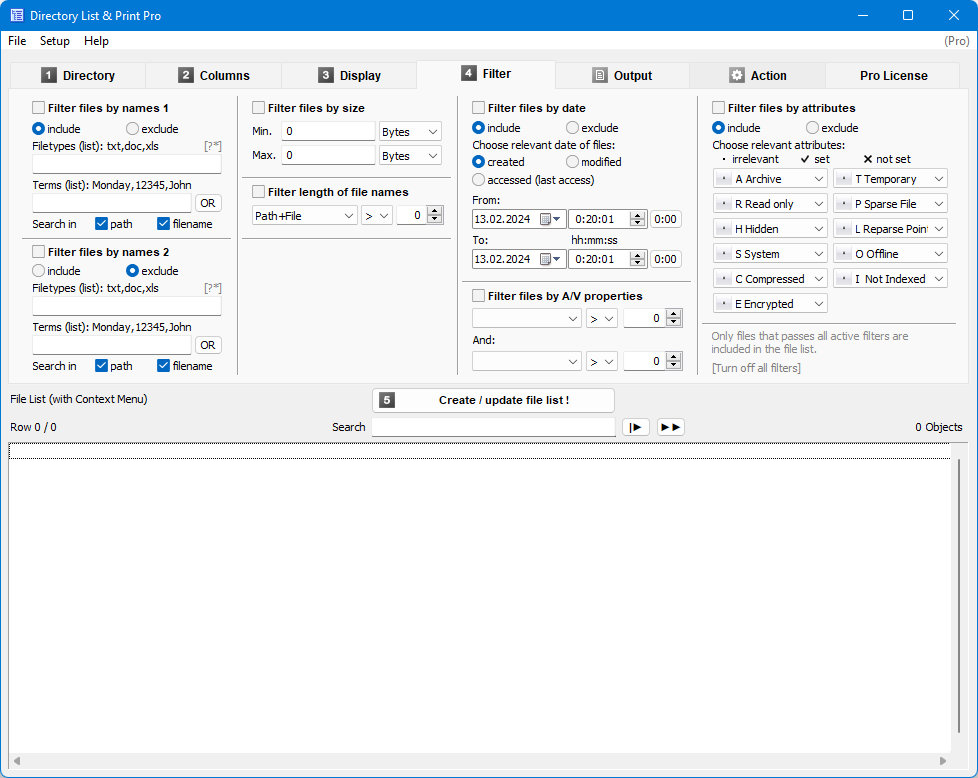Click the first A/V property value spinner
This screenshot has width=978, height=778.
click(x=674, y=318)
